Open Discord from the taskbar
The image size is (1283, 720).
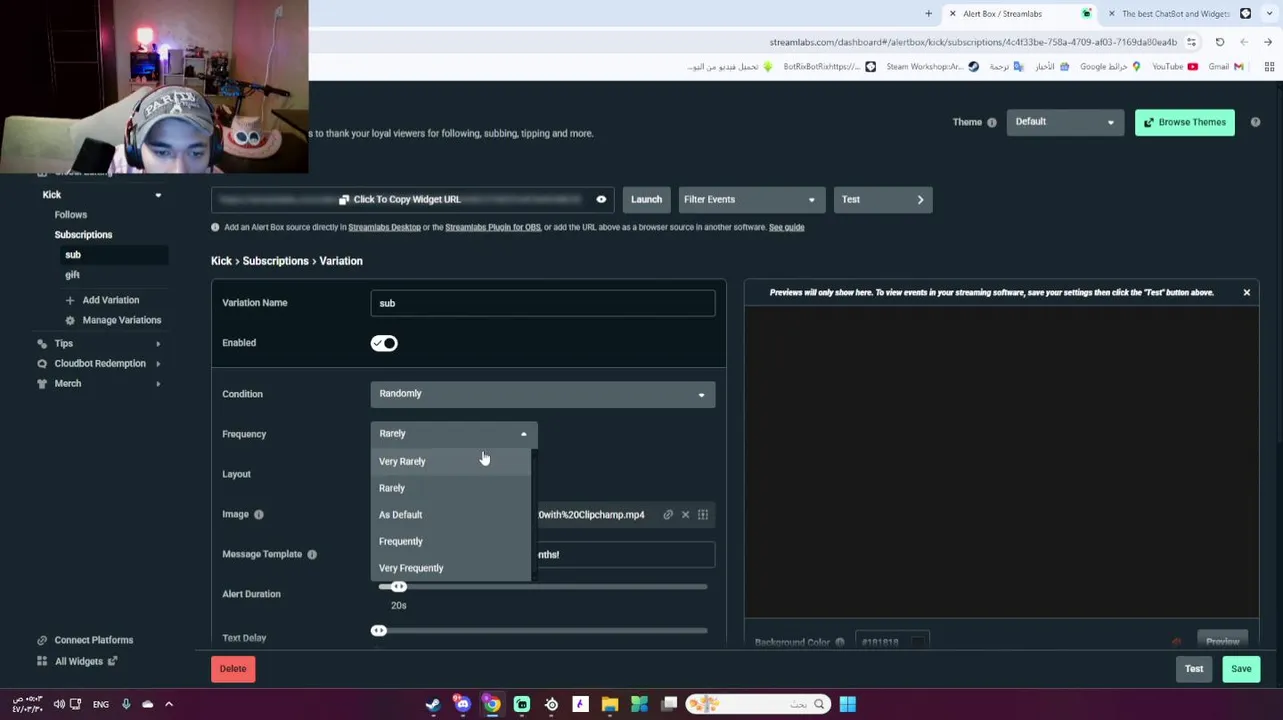click(462, 705)
